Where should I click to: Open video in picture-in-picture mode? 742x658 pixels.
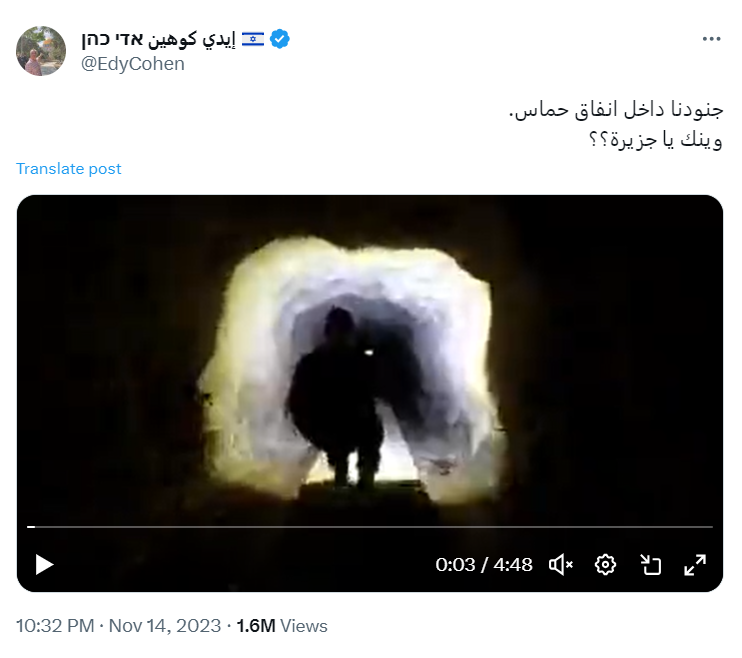coord(651,565)
